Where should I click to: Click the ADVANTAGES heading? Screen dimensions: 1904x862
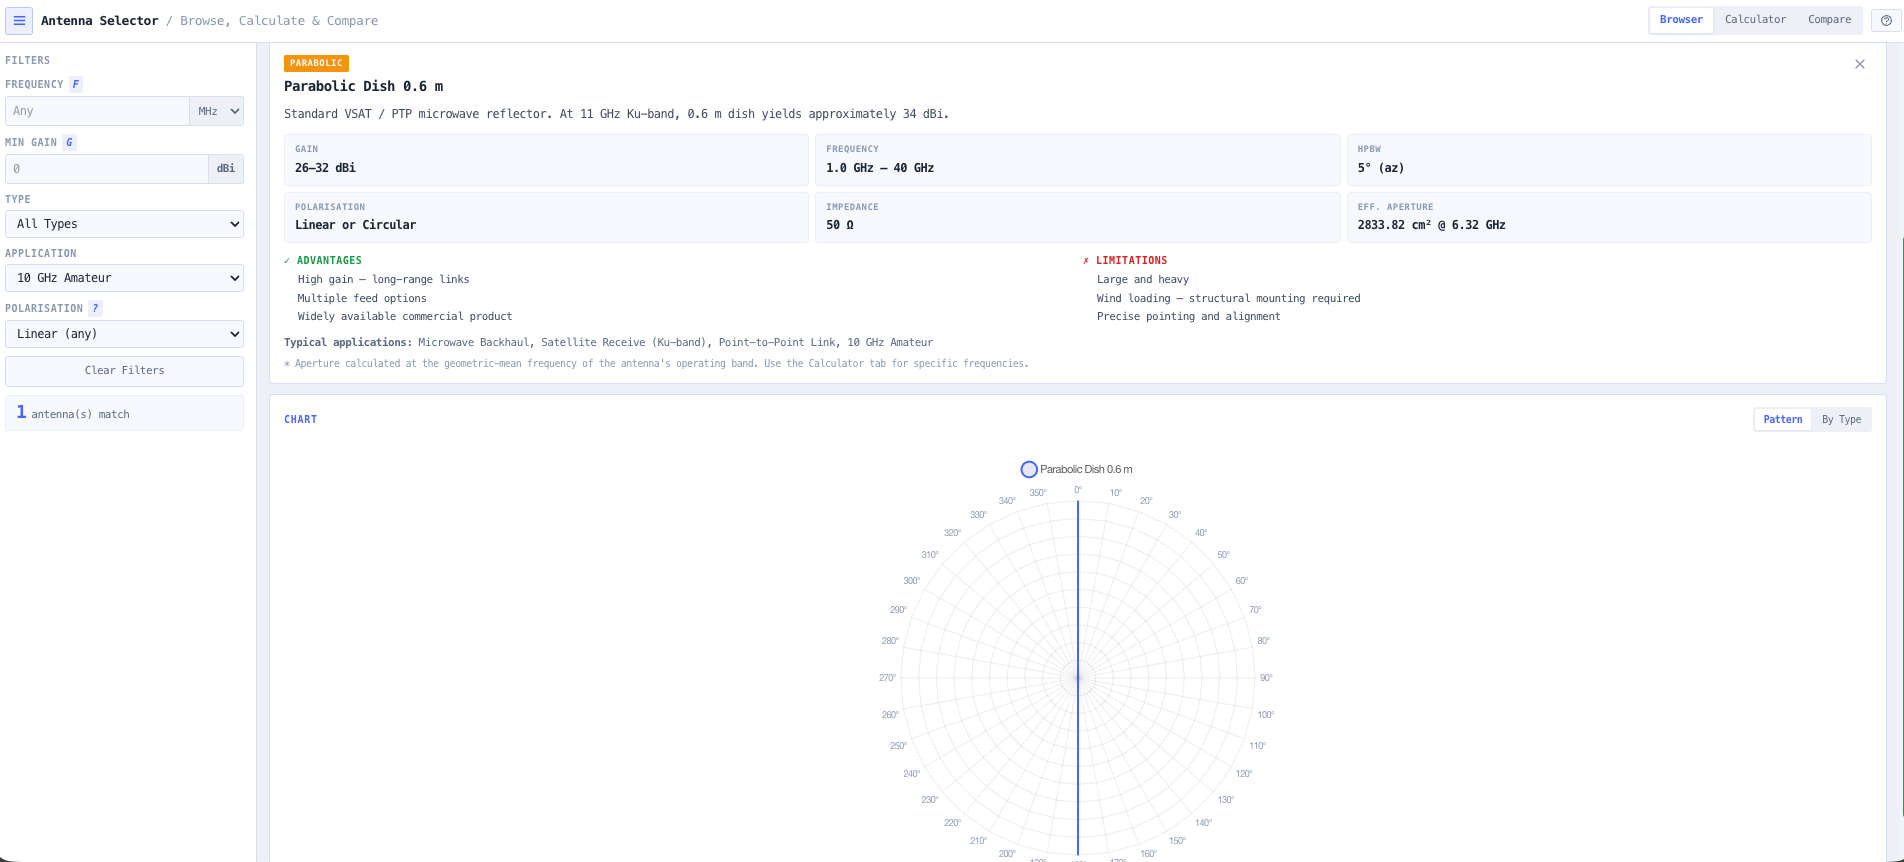323,260
